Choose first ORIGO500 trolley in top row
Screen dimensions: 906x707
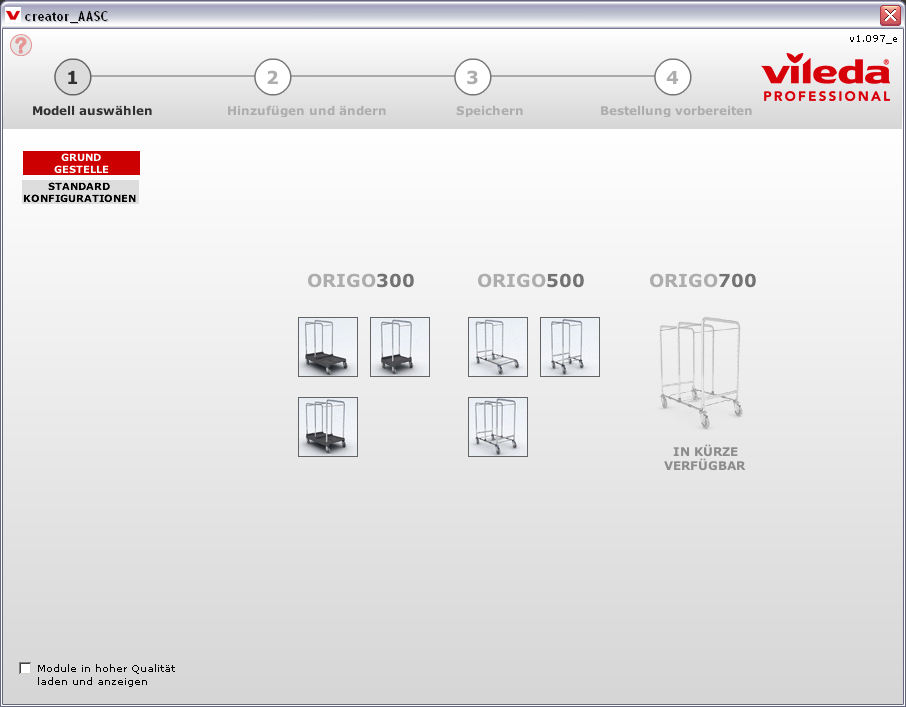(x=497, y=347)
